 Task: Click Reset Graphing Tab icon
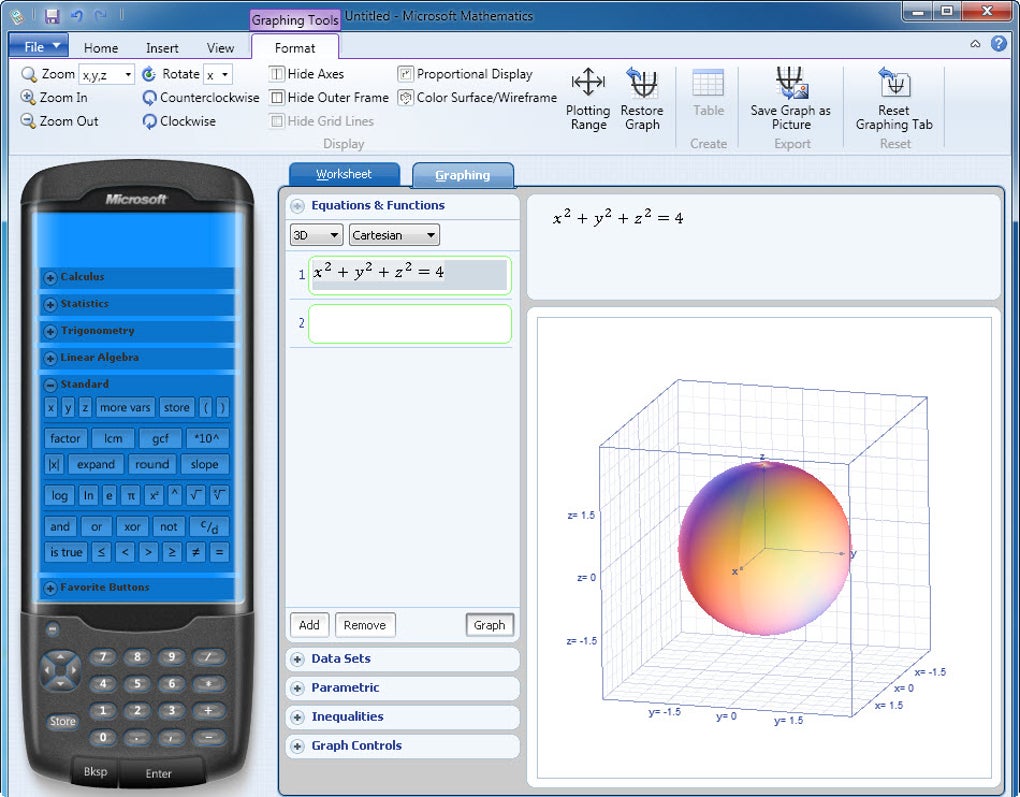tap(894, 82)
